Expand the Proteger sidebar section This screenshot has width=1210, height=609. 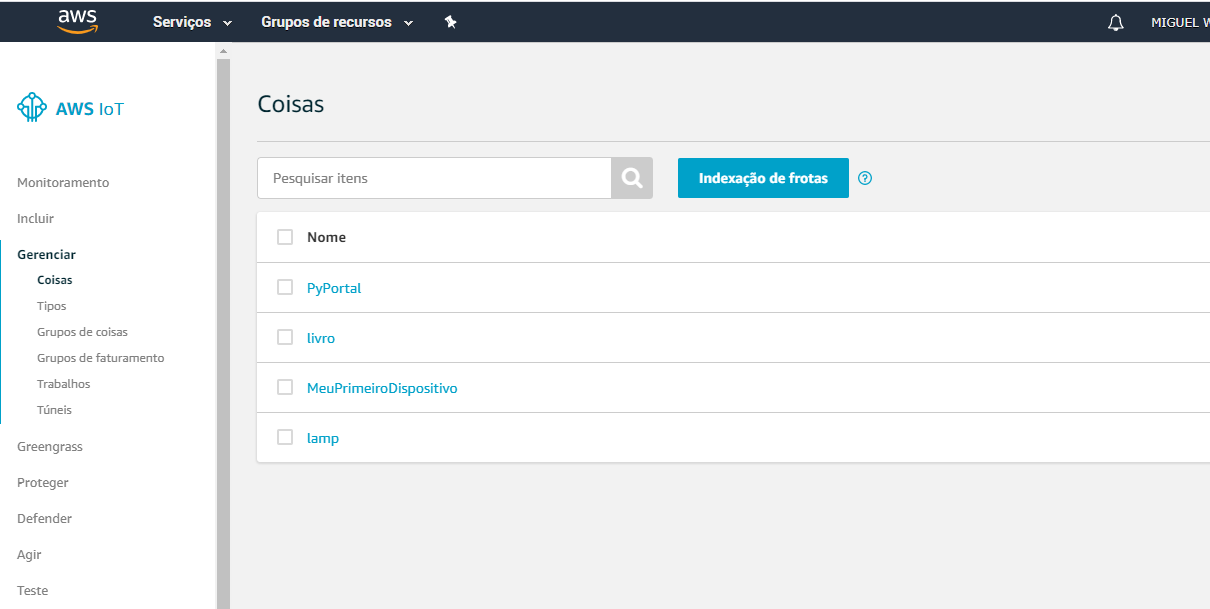[x=43, y=483]
